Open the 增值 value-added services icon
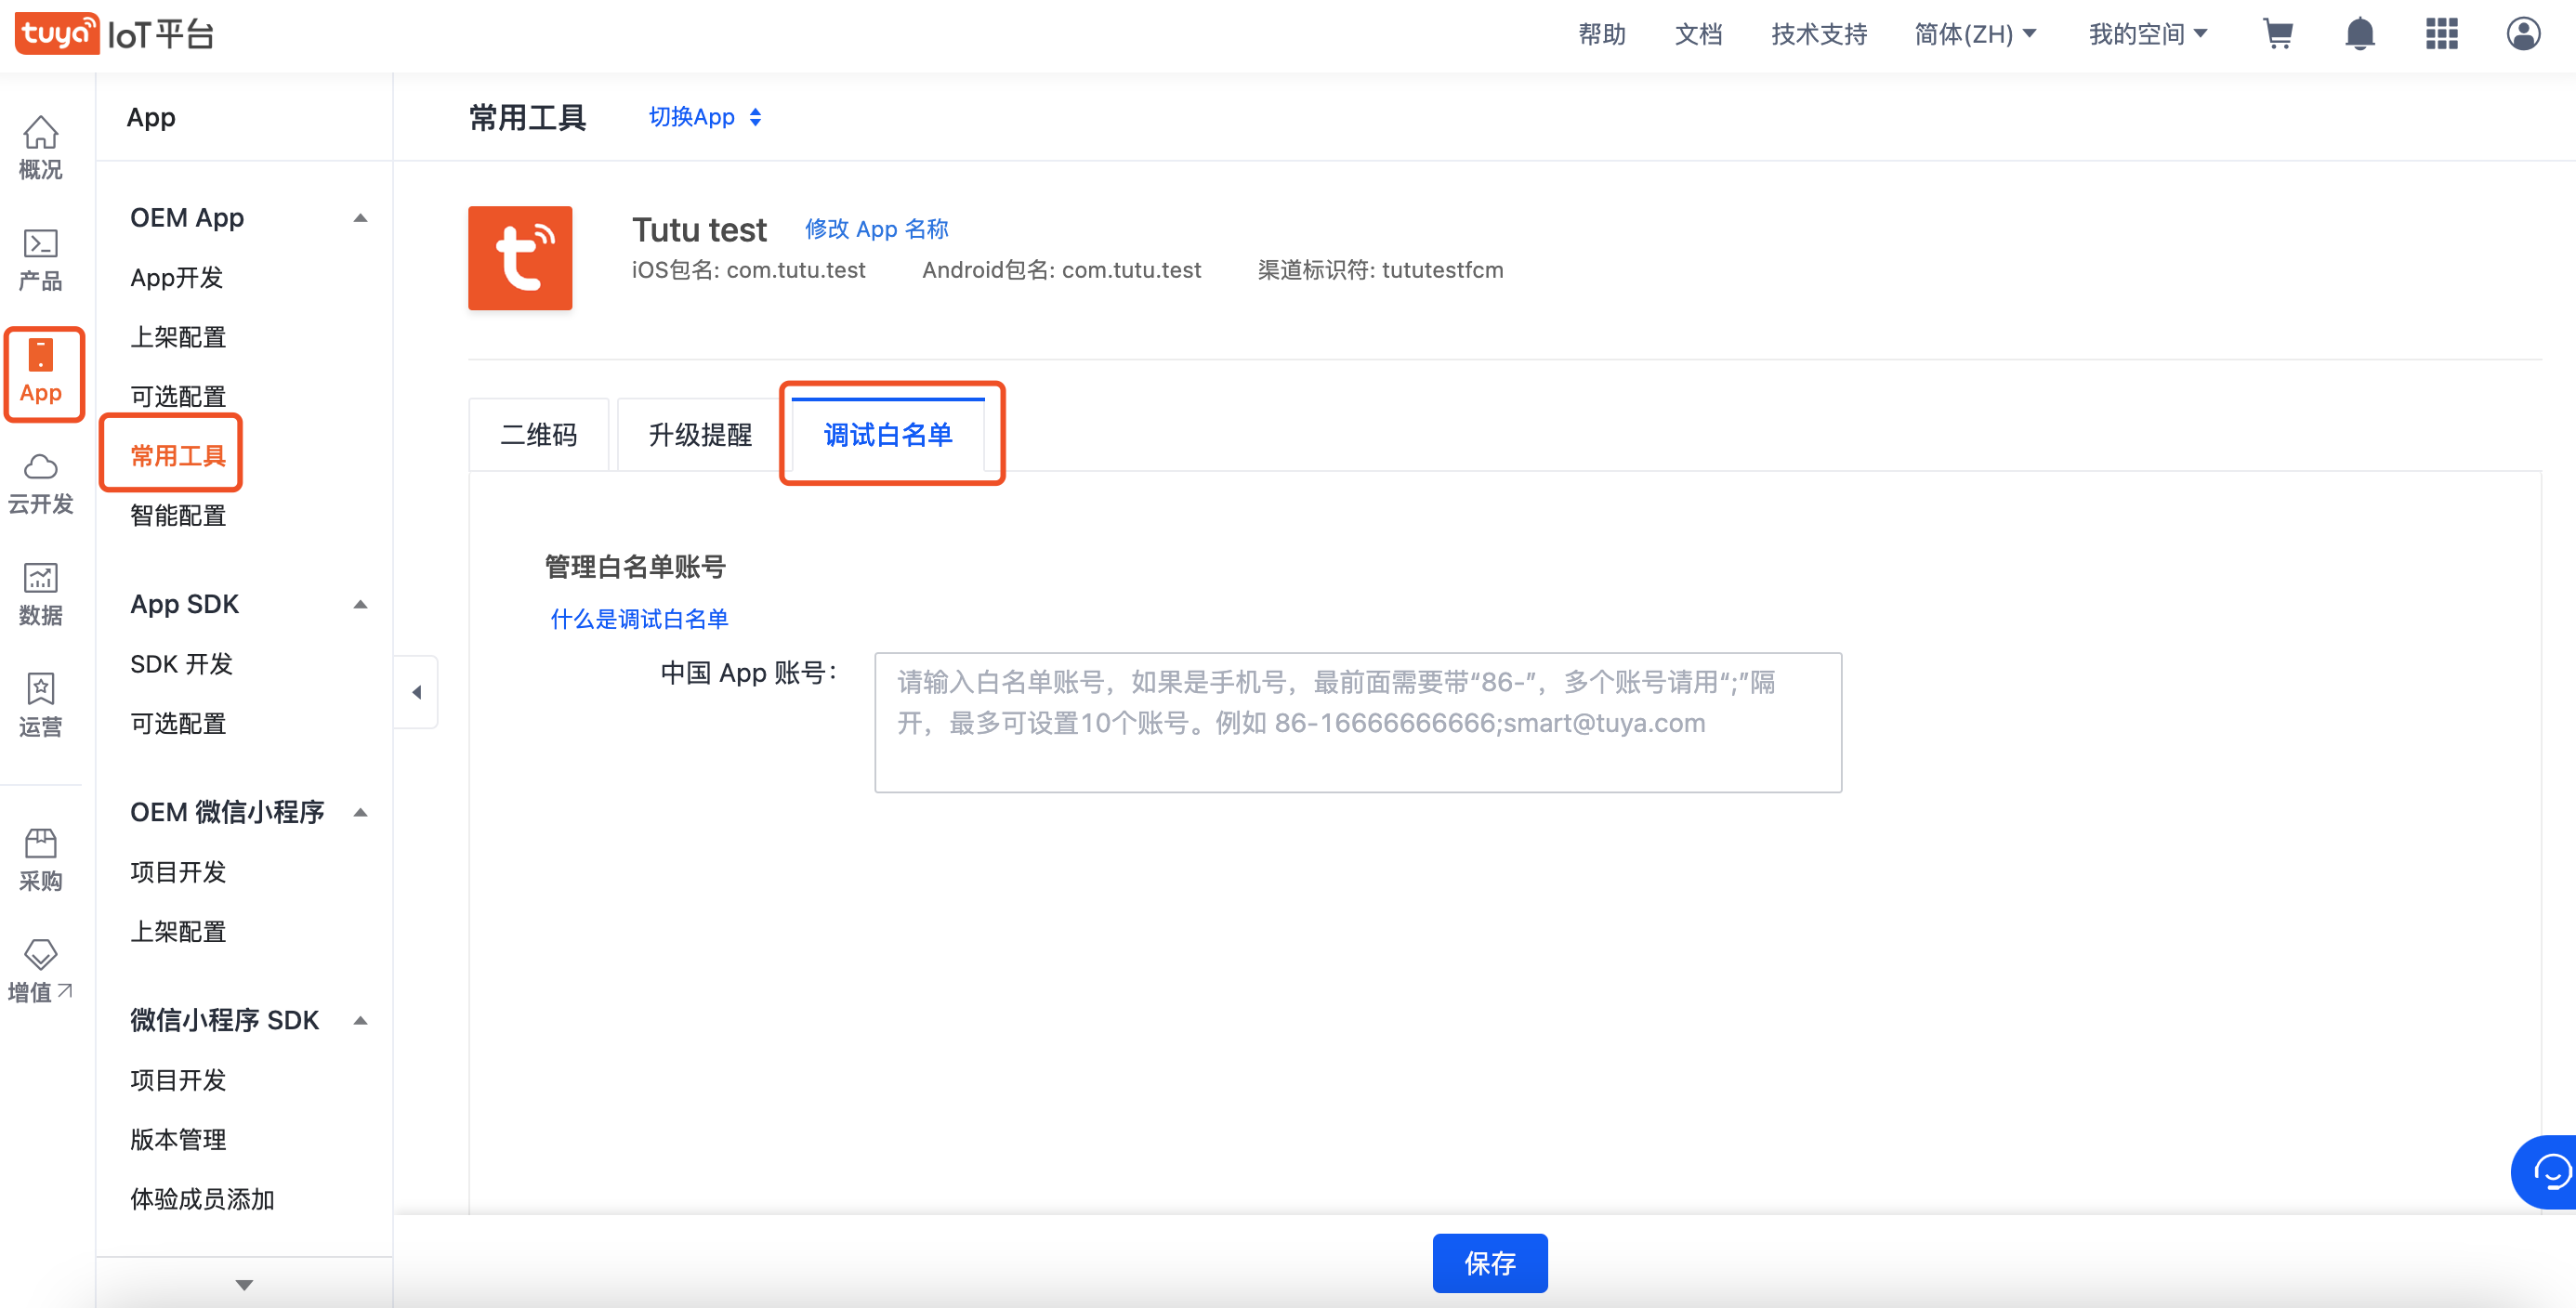This screenshot has width=2576, height=1308. (40, 971)
